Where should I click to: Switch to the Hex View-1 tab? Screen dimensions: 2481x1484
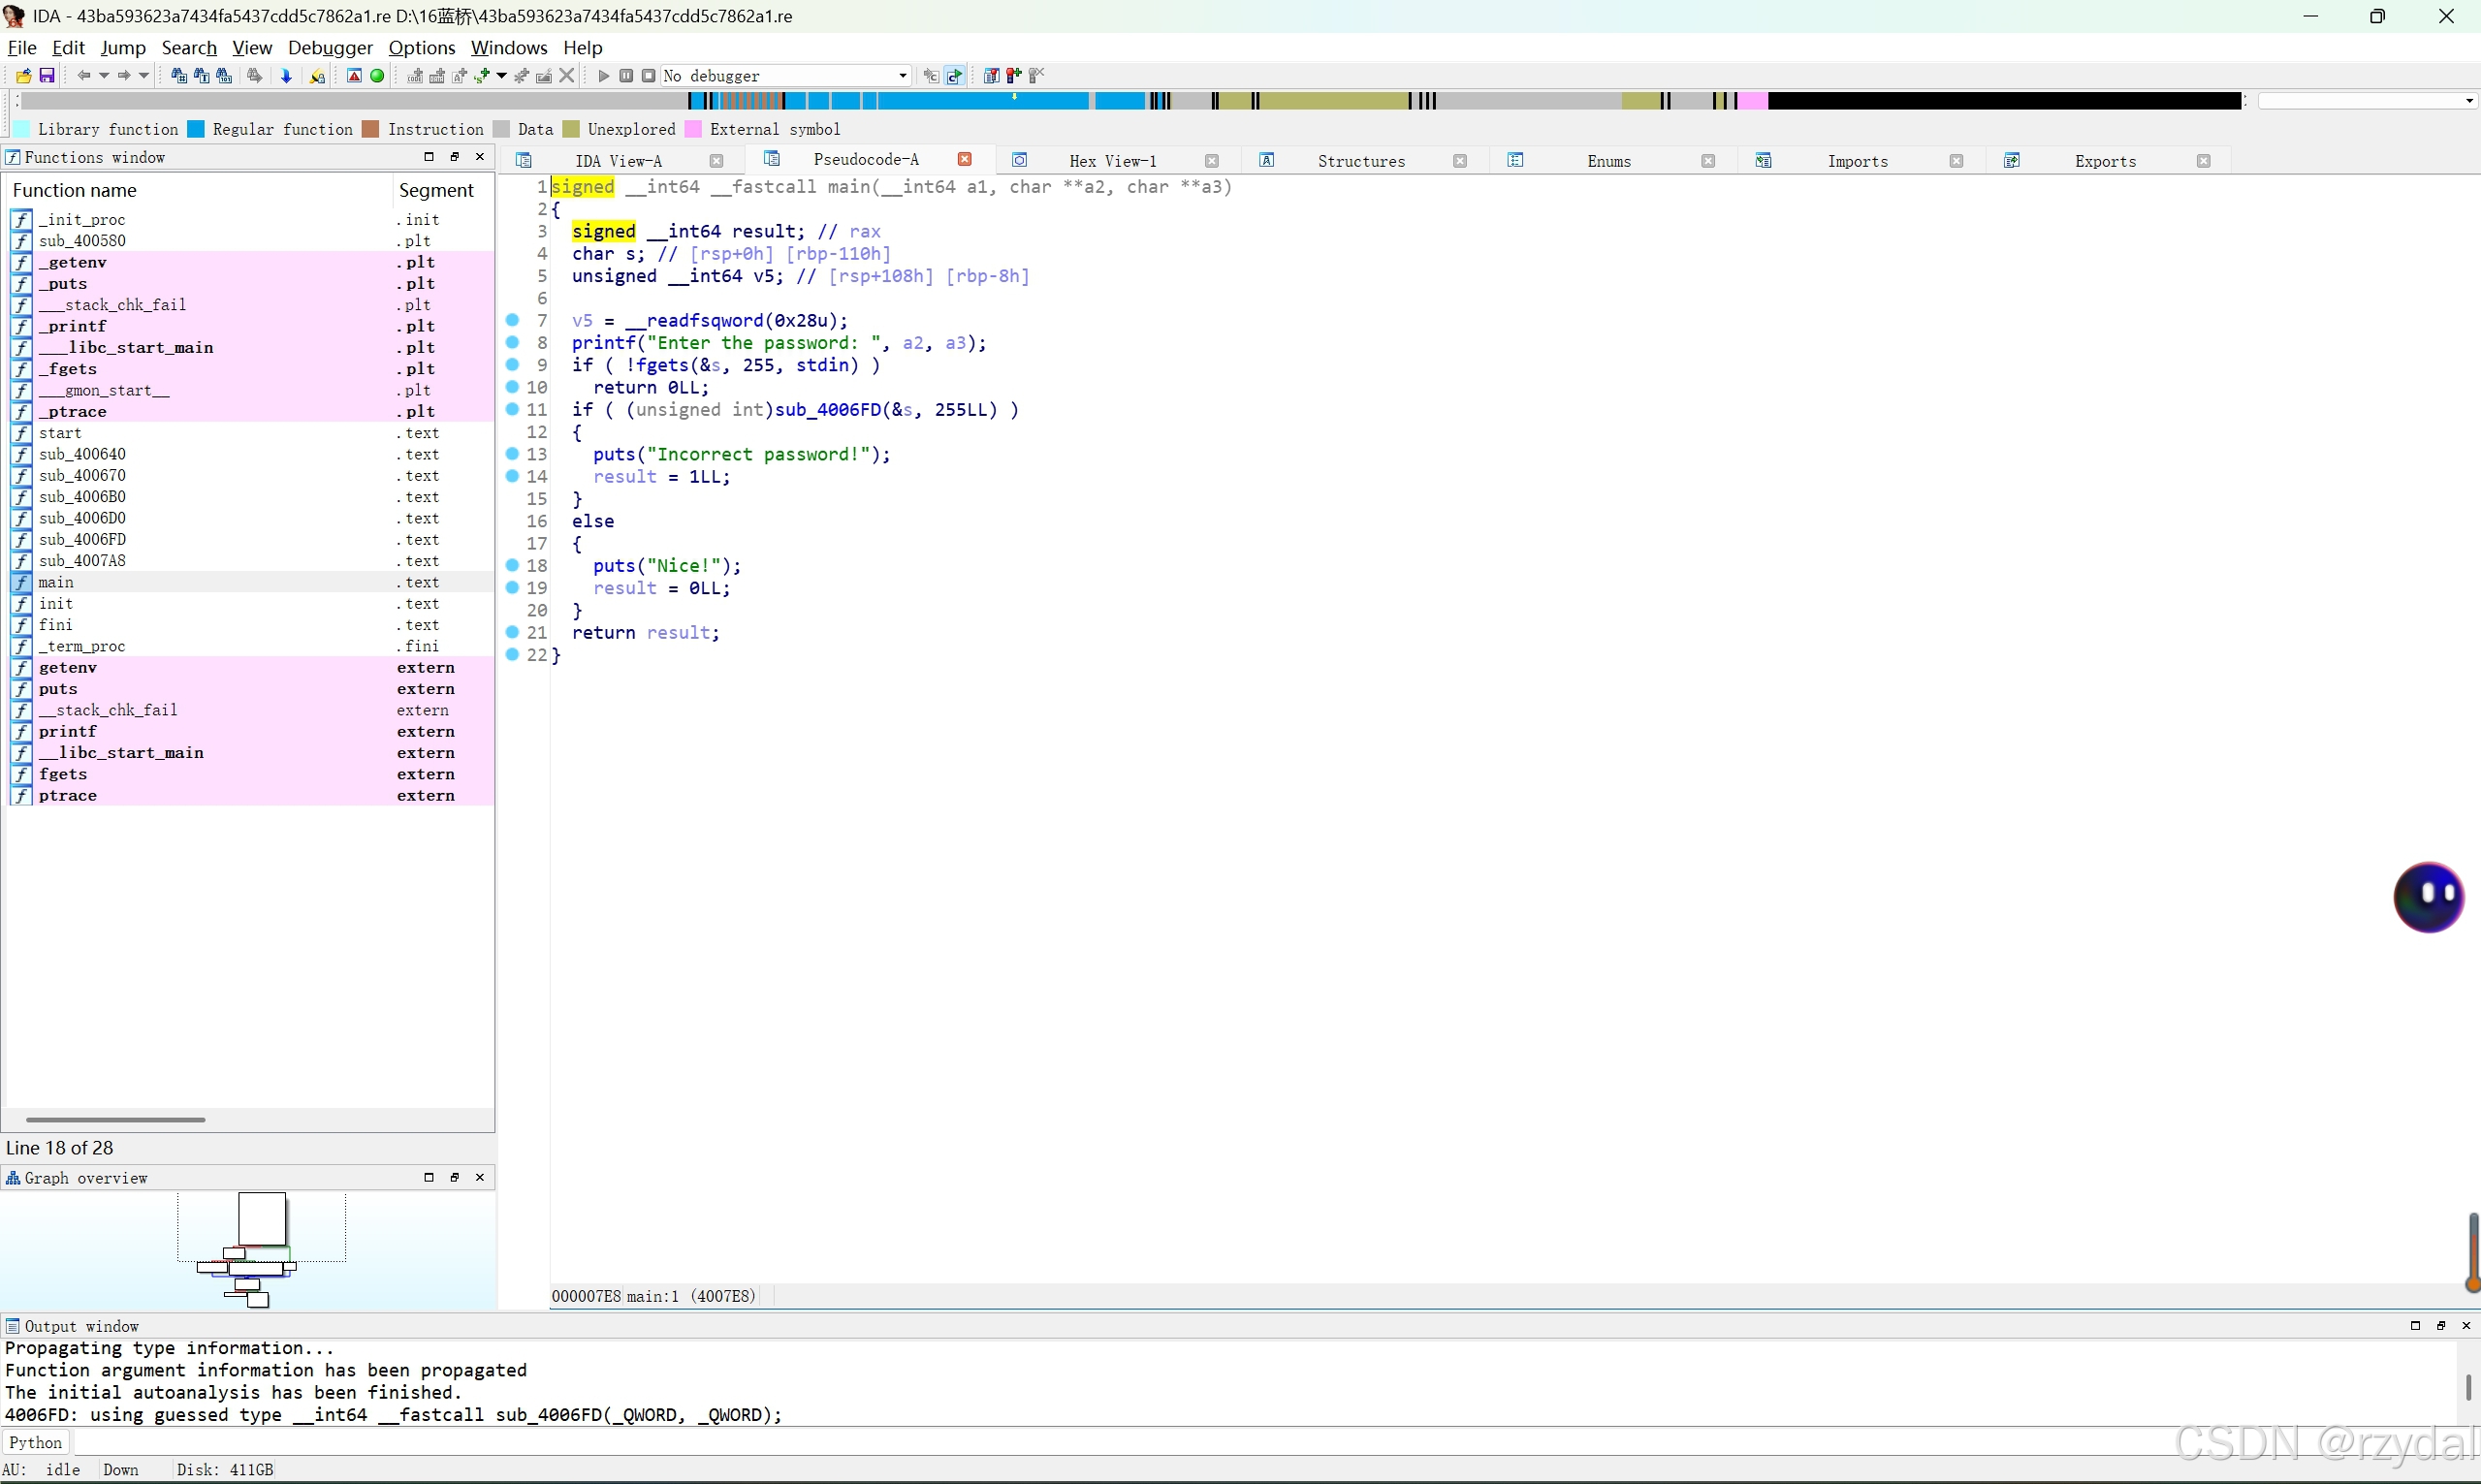click(x=1112, y=161)
